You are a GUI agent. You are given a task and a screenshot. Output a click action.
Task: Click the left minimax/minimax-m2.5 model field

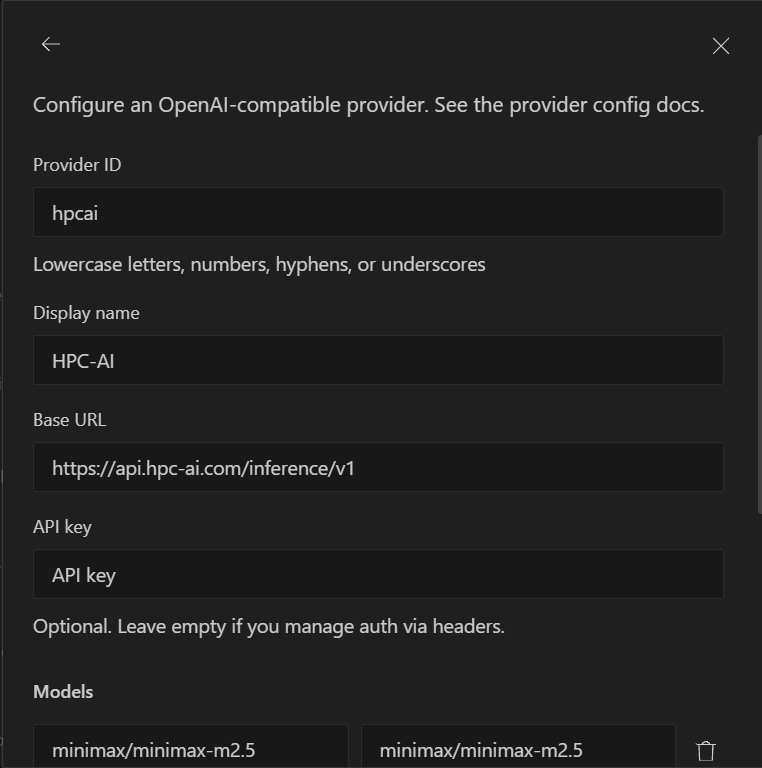coord(191,749)
